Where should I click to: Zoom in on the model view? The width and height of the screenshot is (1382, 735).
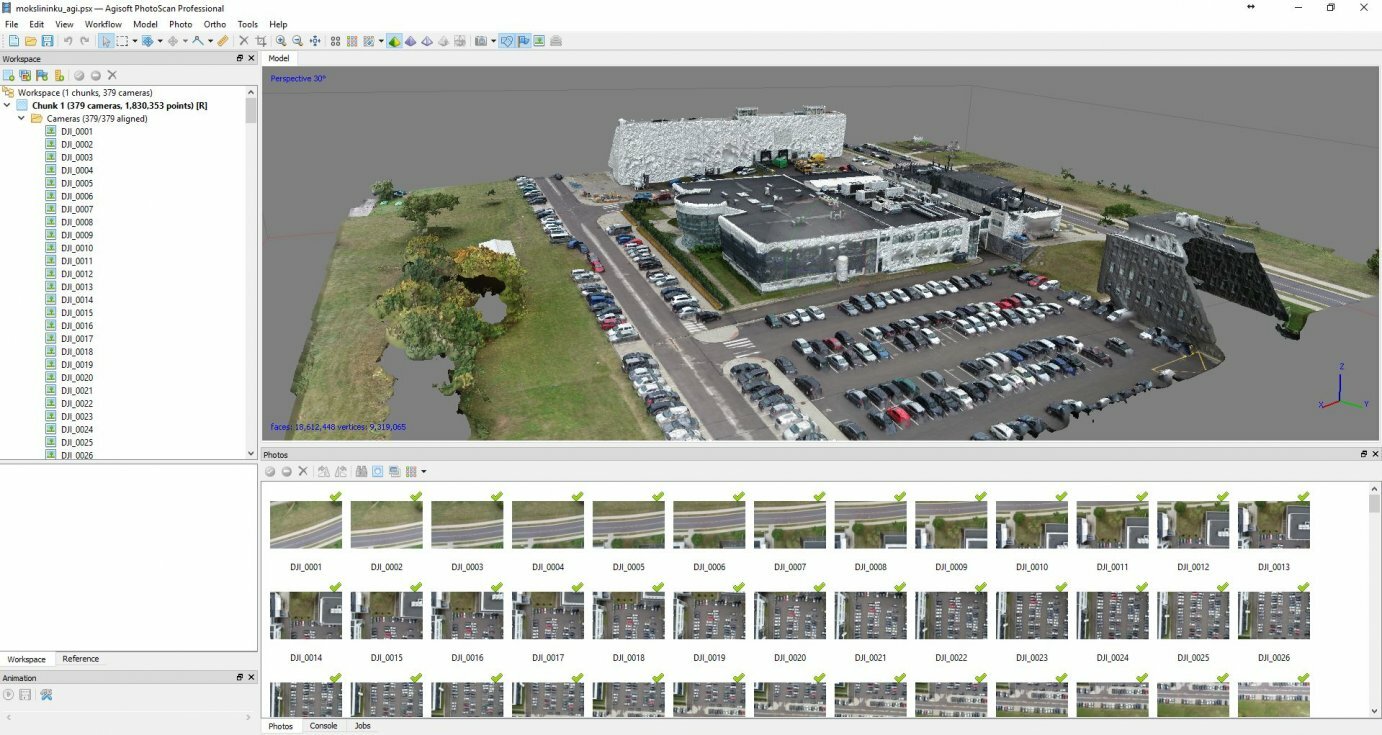281,41
